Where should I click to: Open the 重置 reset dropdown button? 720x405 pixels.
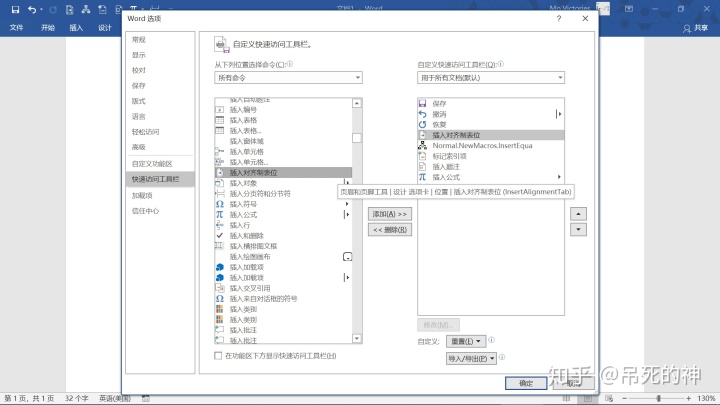tap(466, 341)
